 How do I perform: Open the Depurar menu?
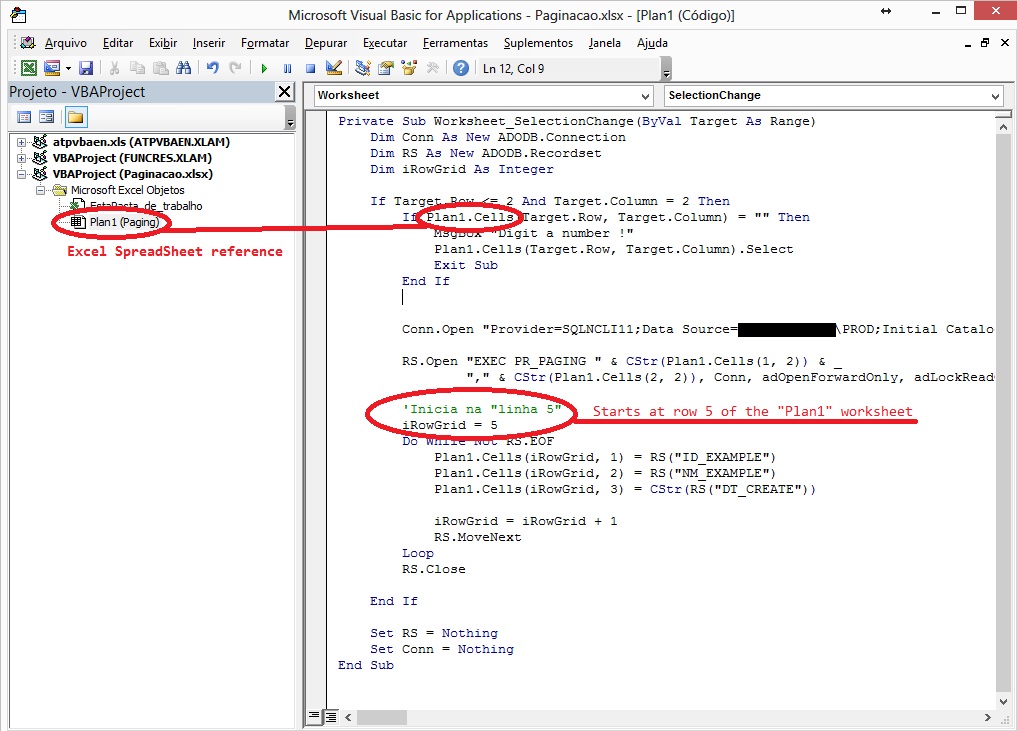[326, 43]
